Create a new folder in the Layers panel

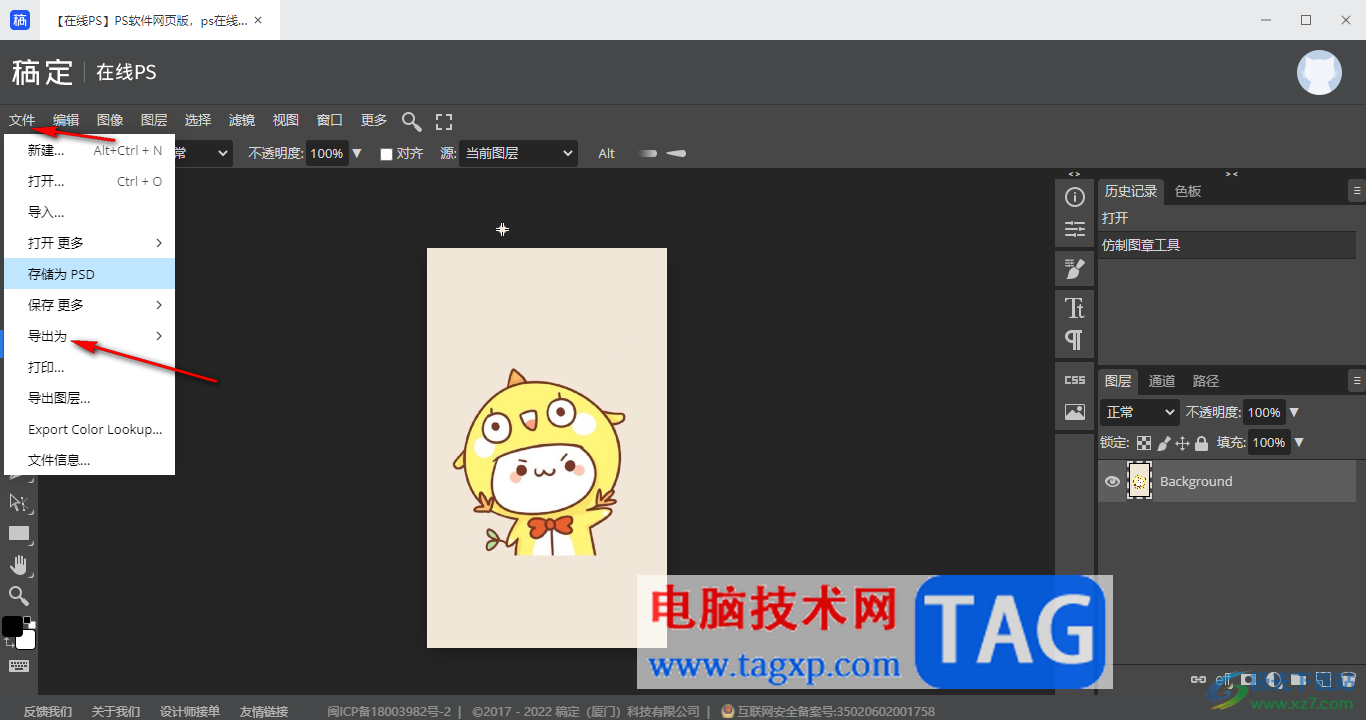coord(1298,680)
